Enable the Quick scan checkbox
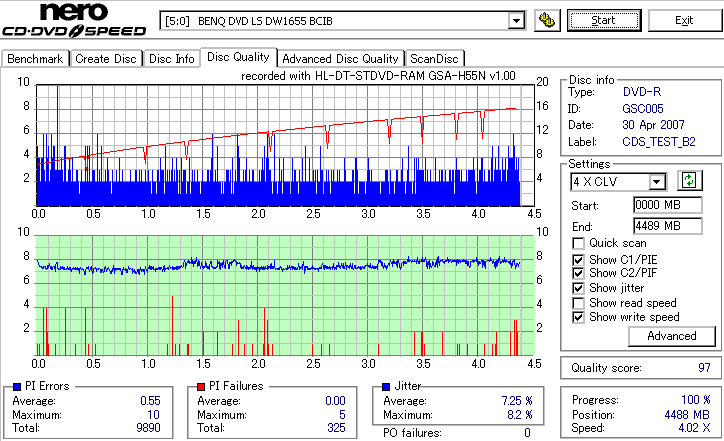This screenshot has height=441, width=724. (x=578, y=243)
